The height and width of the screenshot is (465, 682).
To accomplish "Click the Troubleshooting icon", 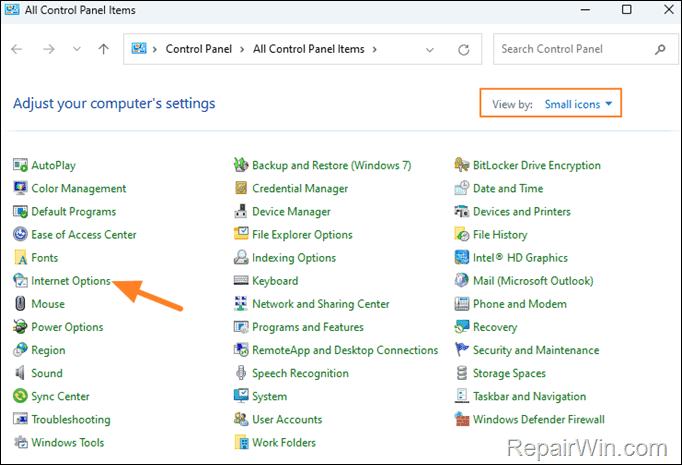I will pos(20,419).
